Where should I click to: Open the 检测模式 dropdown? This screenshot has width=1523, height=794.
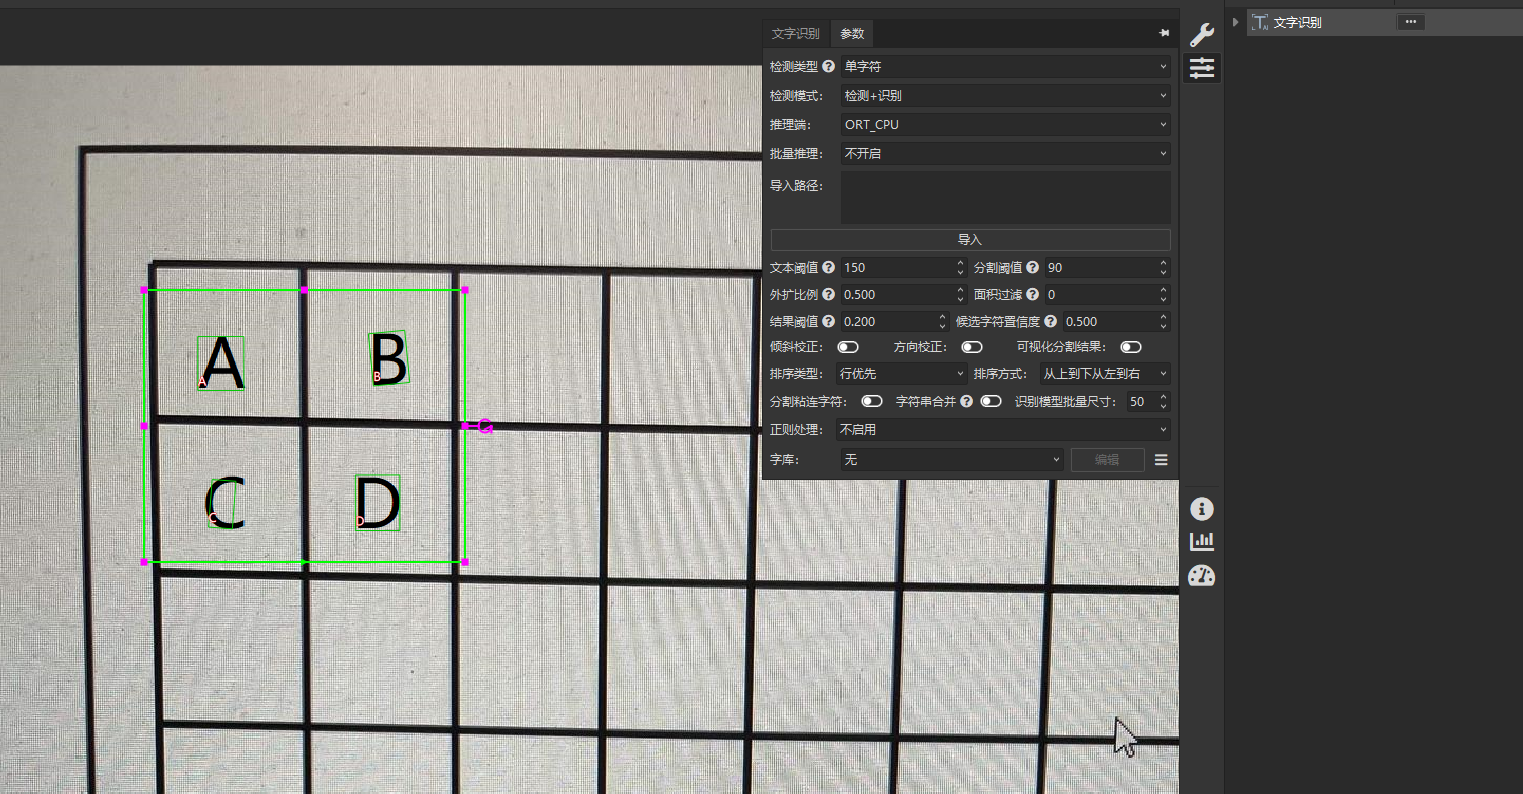click(x=1004, y=96)
